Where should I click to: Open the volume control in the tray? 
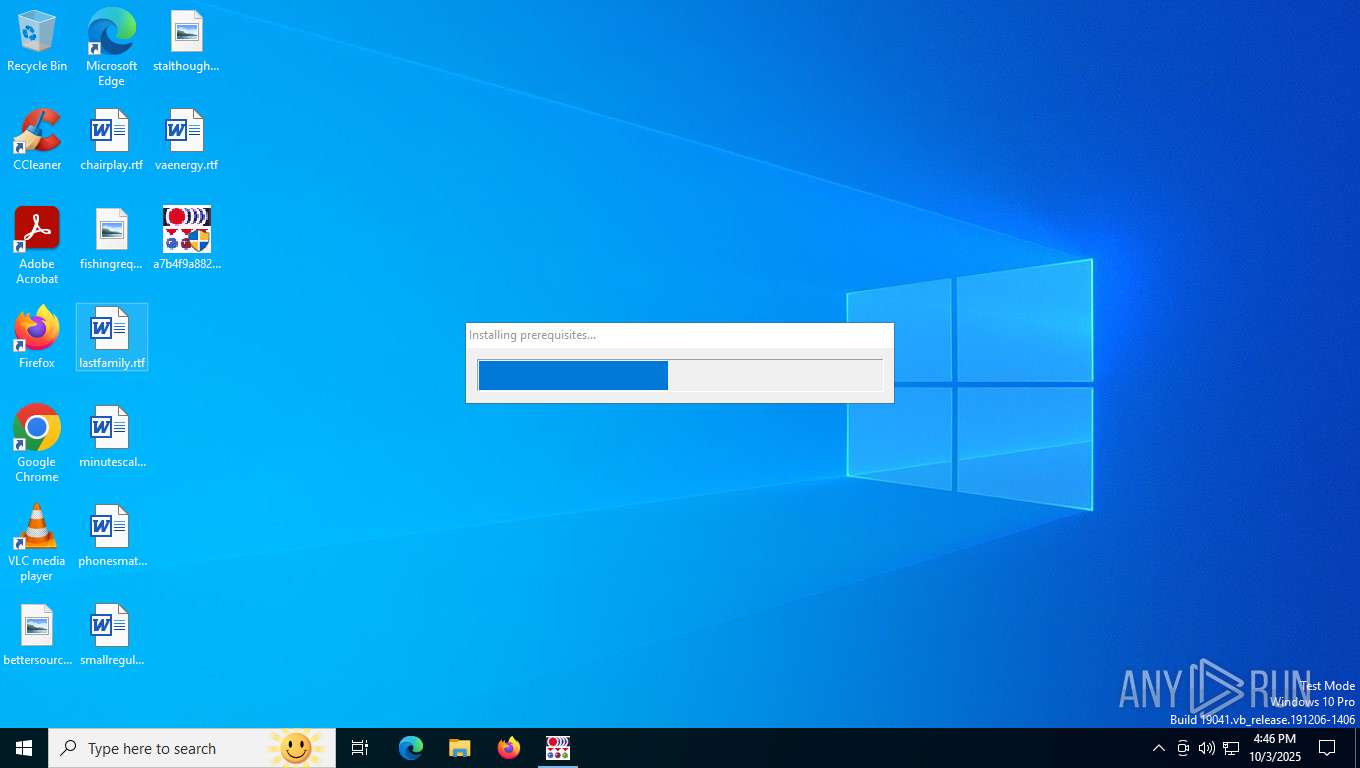point(1207,748)
